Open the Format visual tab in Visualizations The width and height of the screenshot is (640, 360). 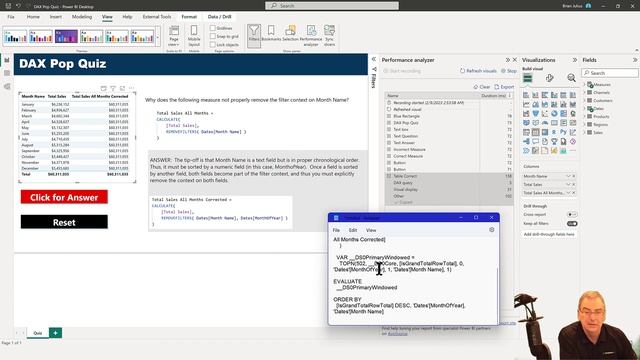549,78
